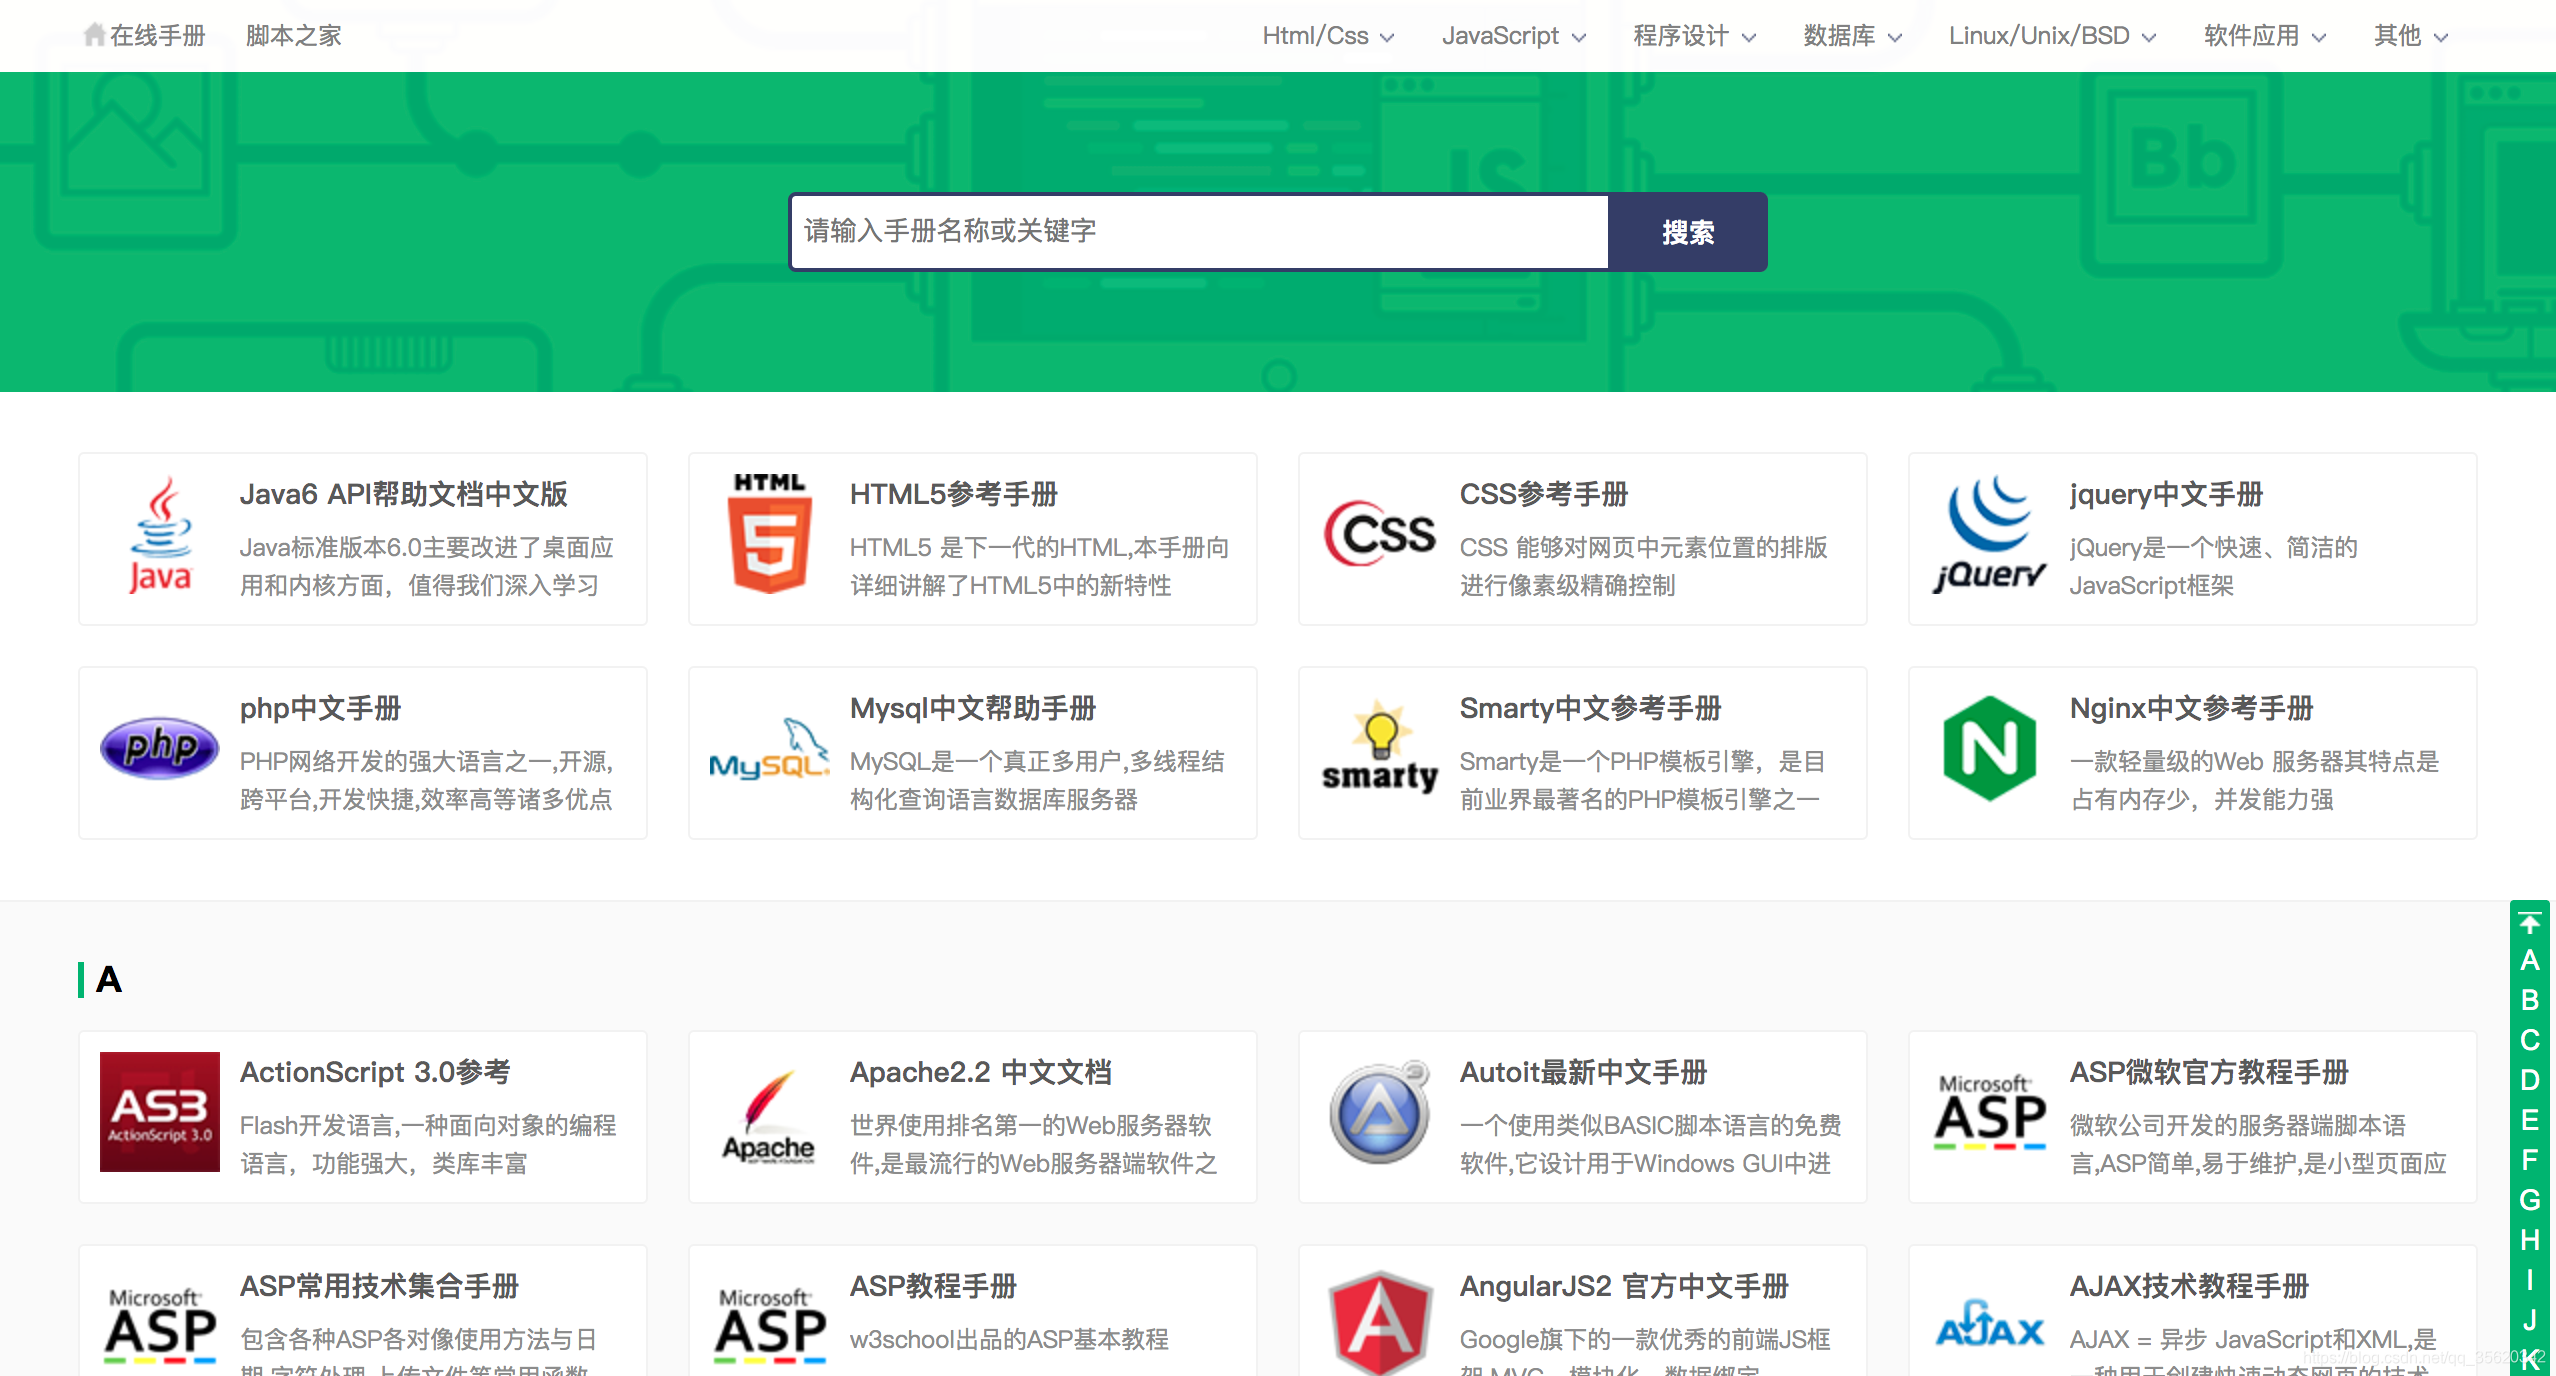Click description 占有内存少，并发能力强
Viewport: 2556px width, 1376px height.
(x=2201, y=800)
